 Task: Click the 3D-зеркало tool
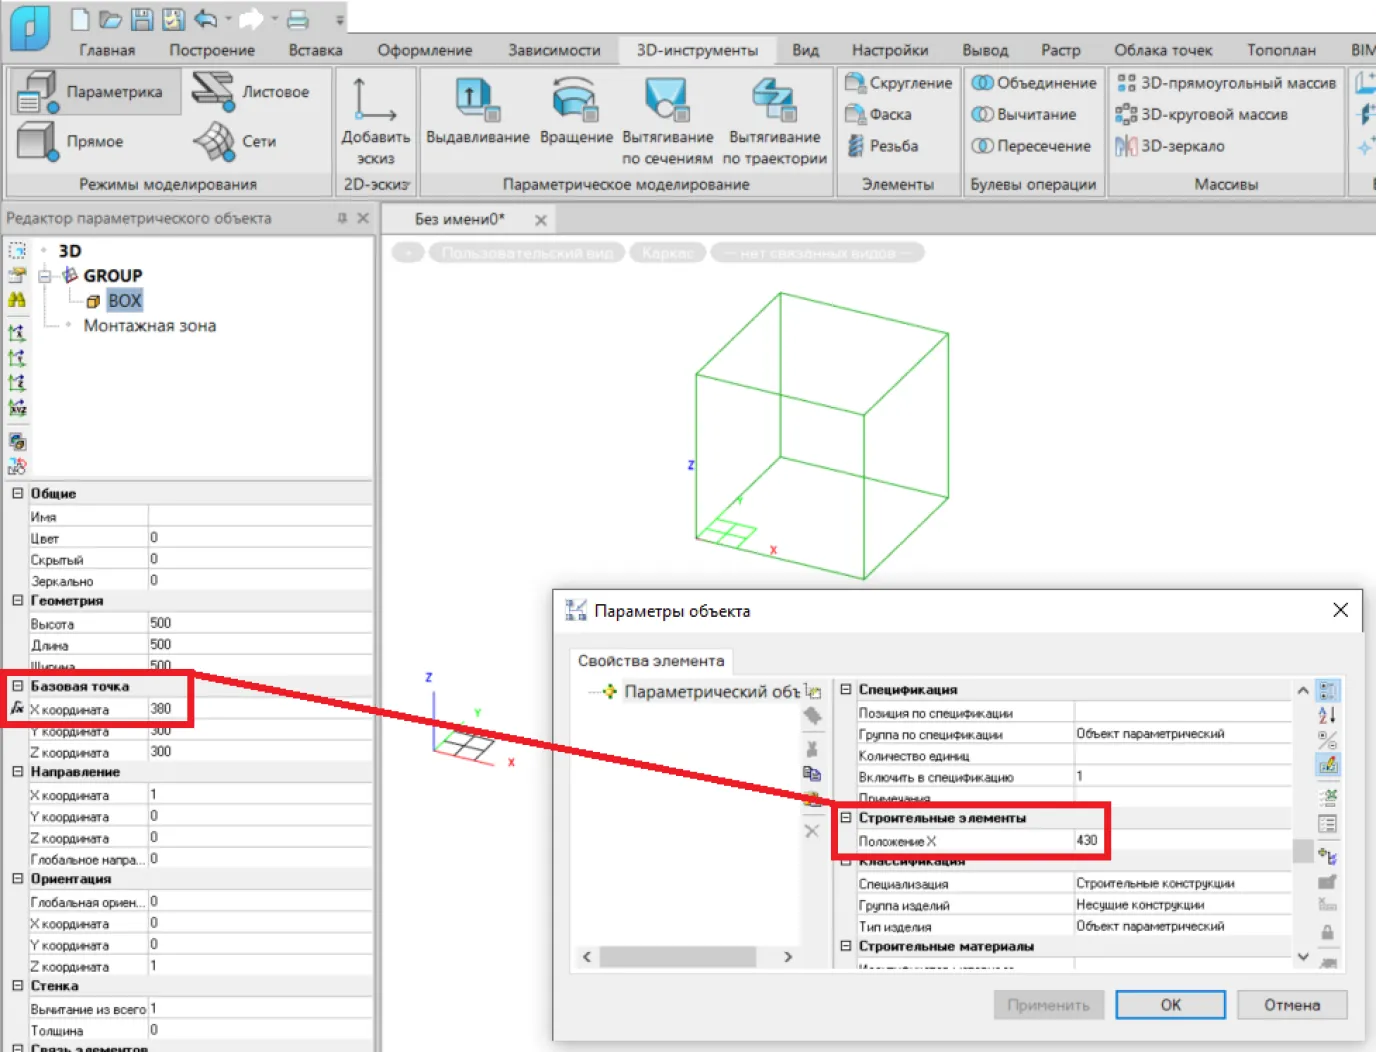pos(1170,146)
